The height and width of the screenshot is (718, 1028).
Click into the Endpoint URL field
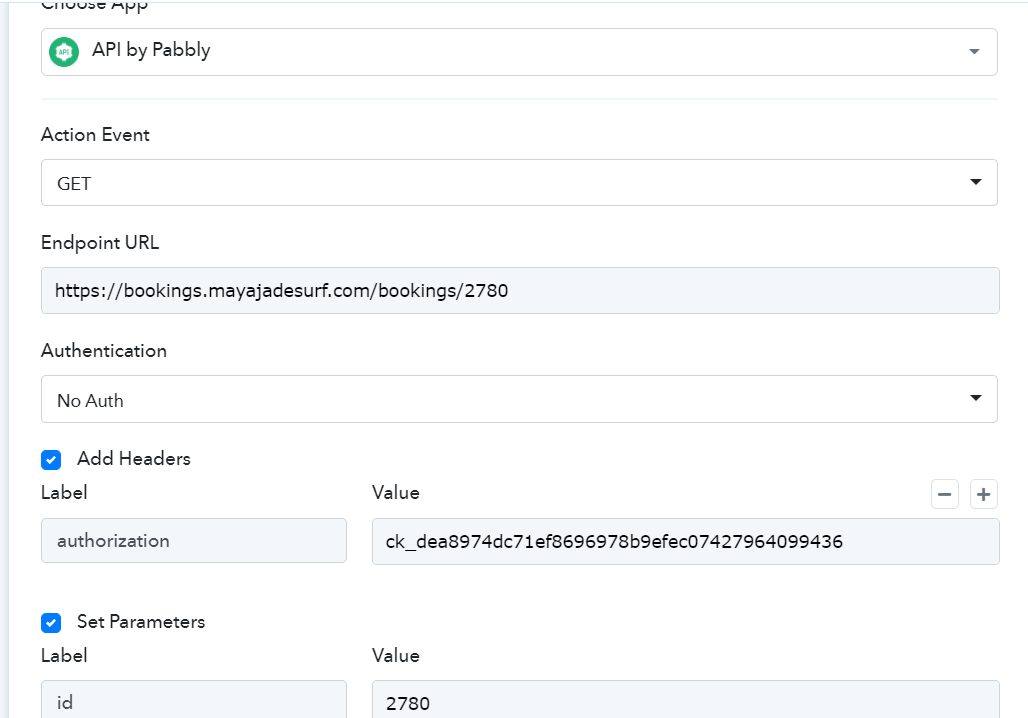tap(519, 291)
